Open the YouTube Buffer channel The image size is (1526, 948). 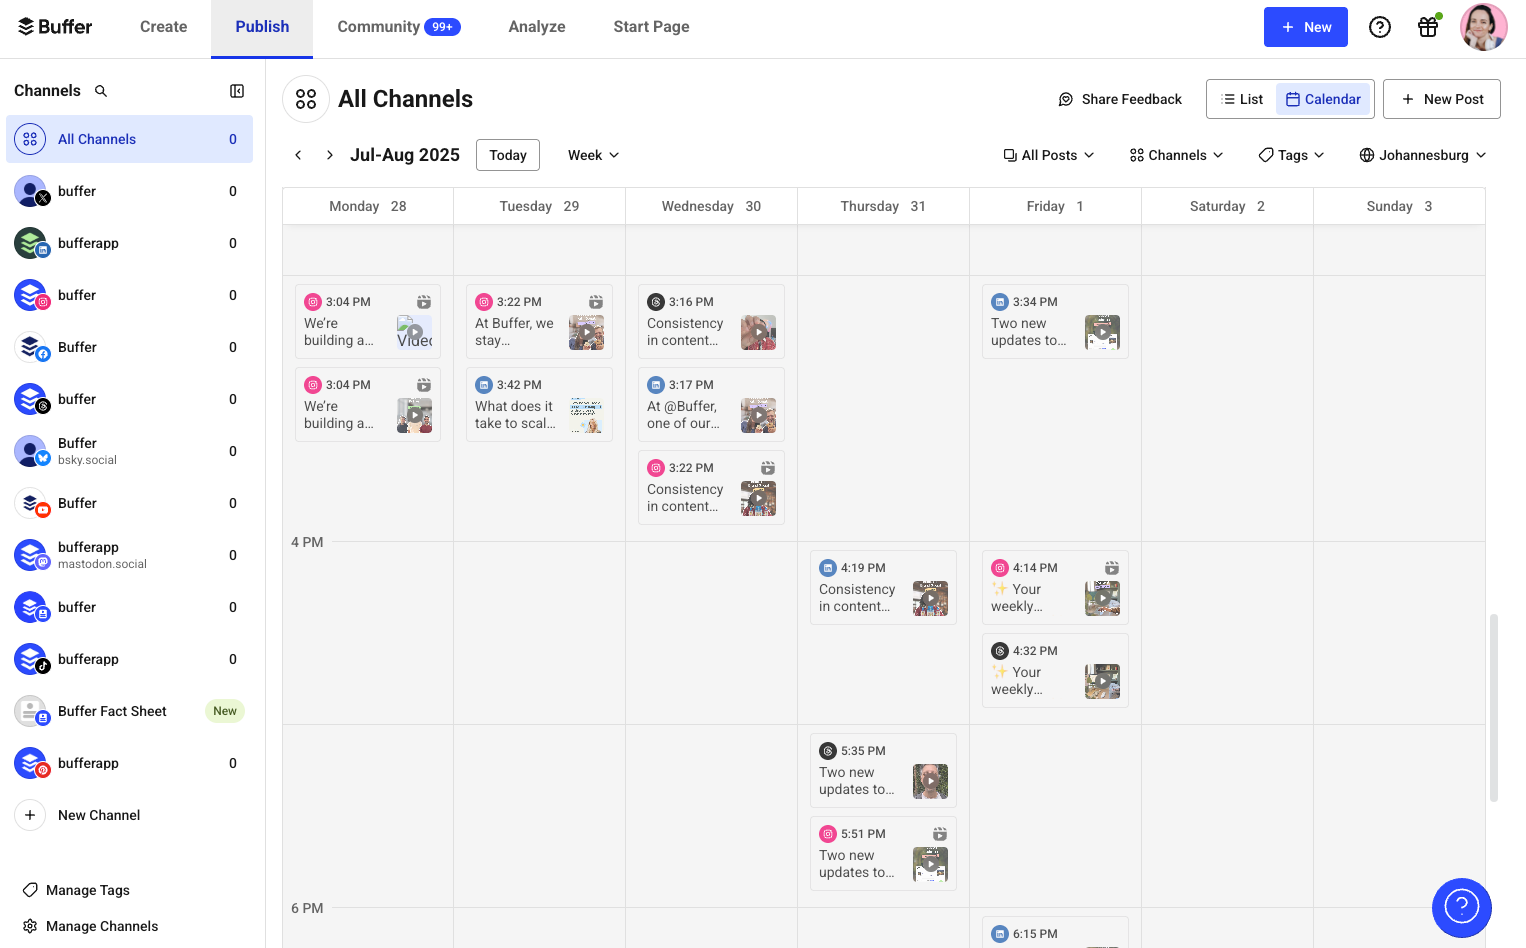tap(129, 503)
